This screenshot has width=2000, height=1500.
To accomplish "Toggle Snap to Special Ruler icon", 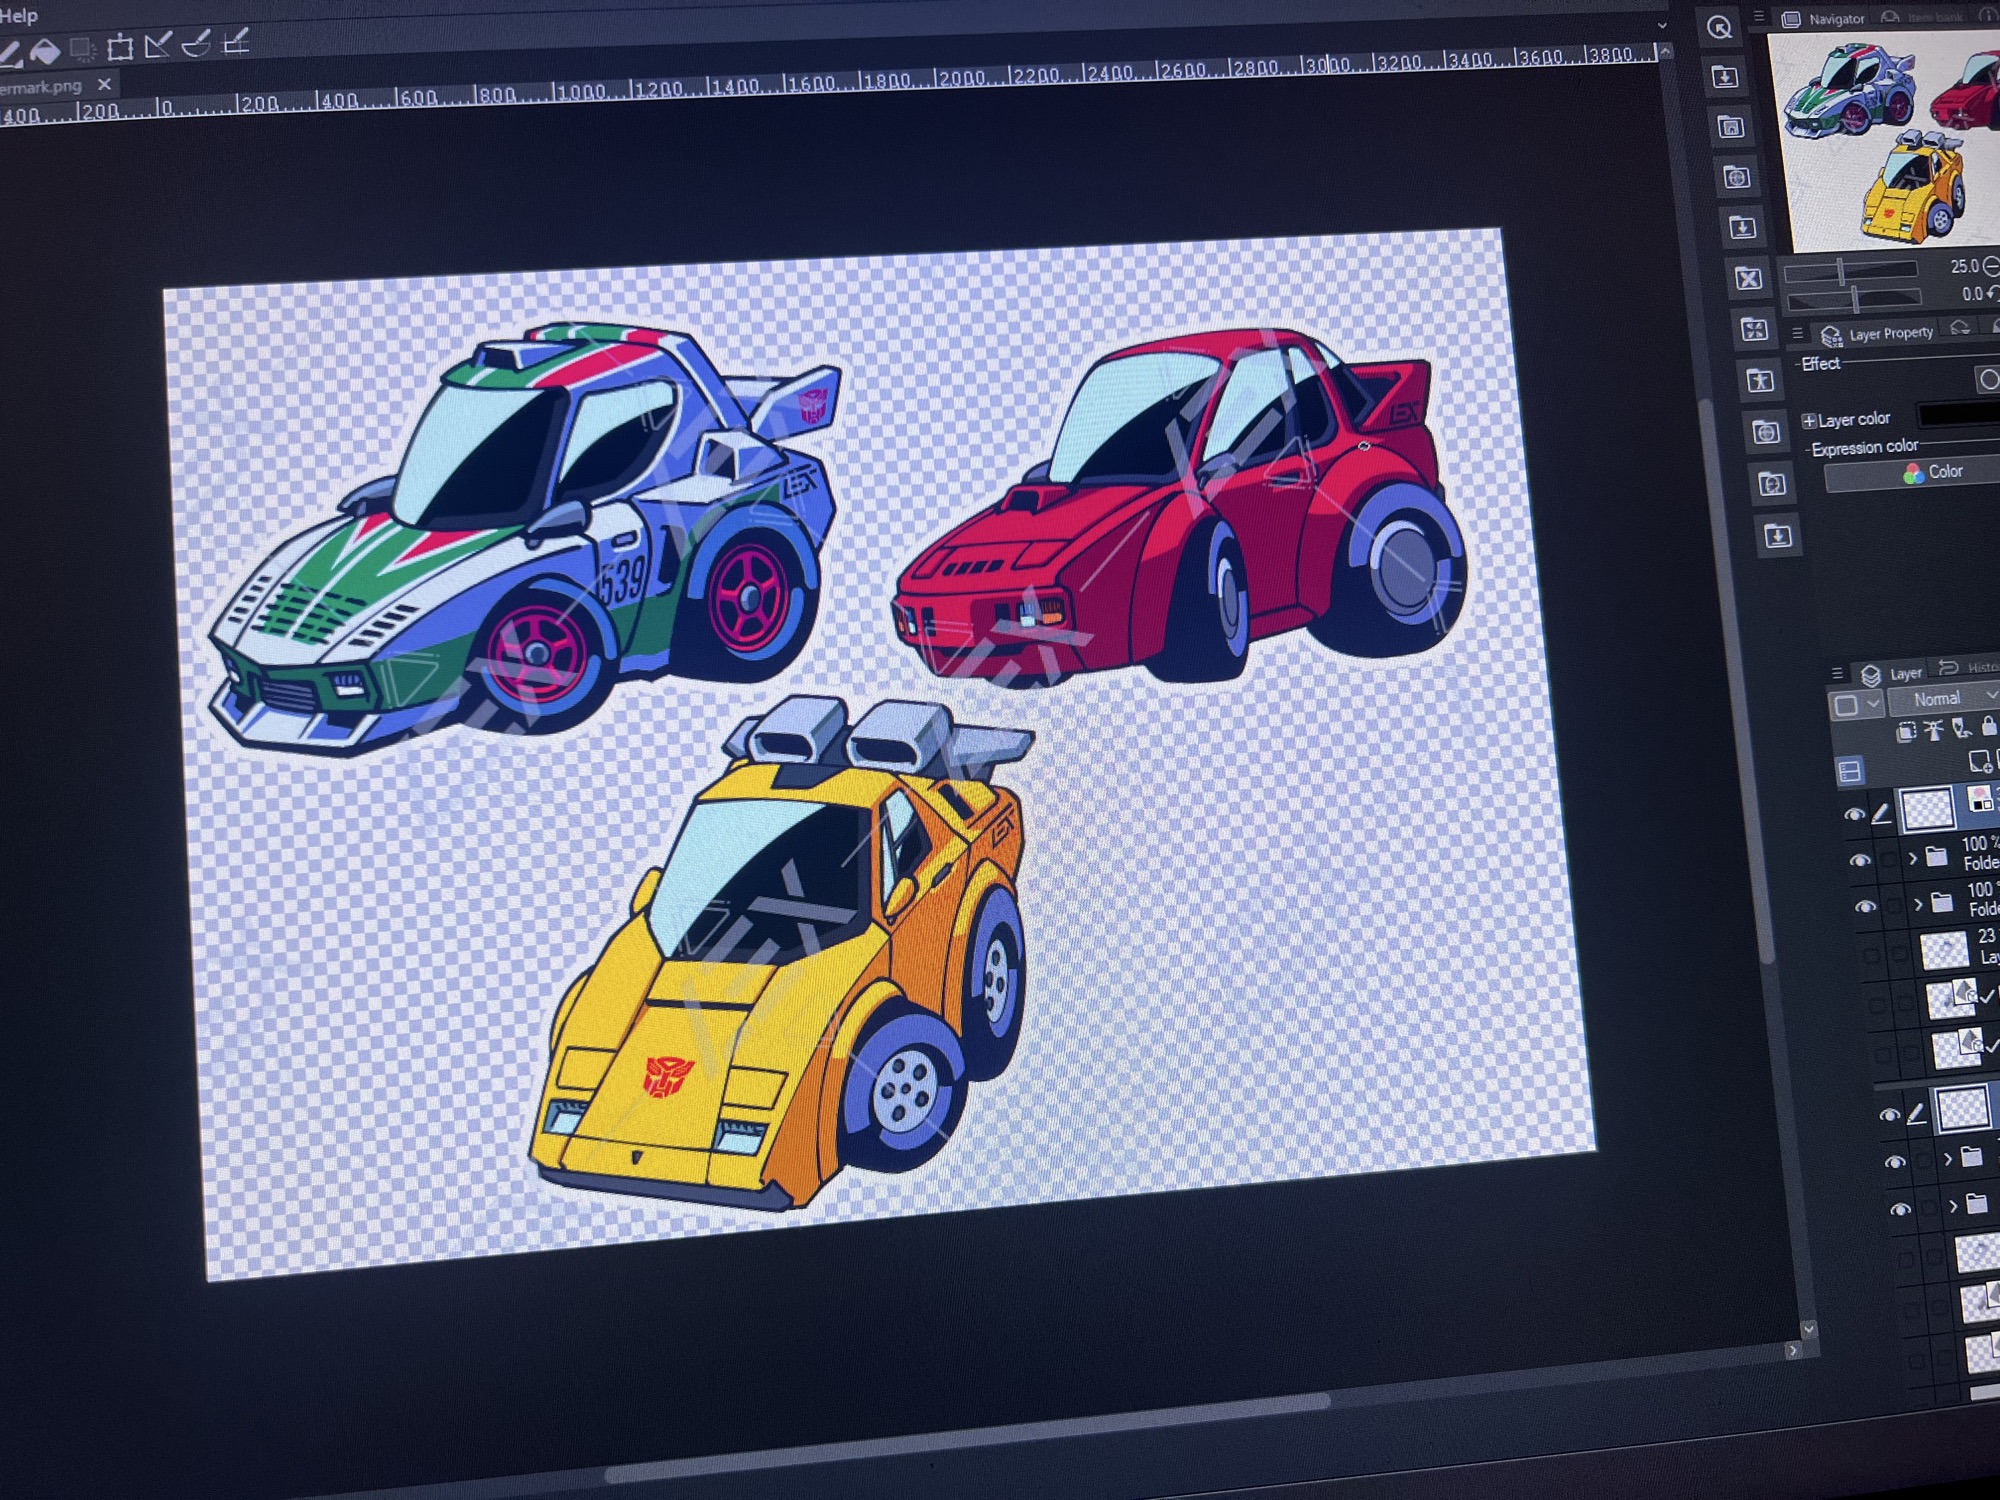I will coord(197,43).
